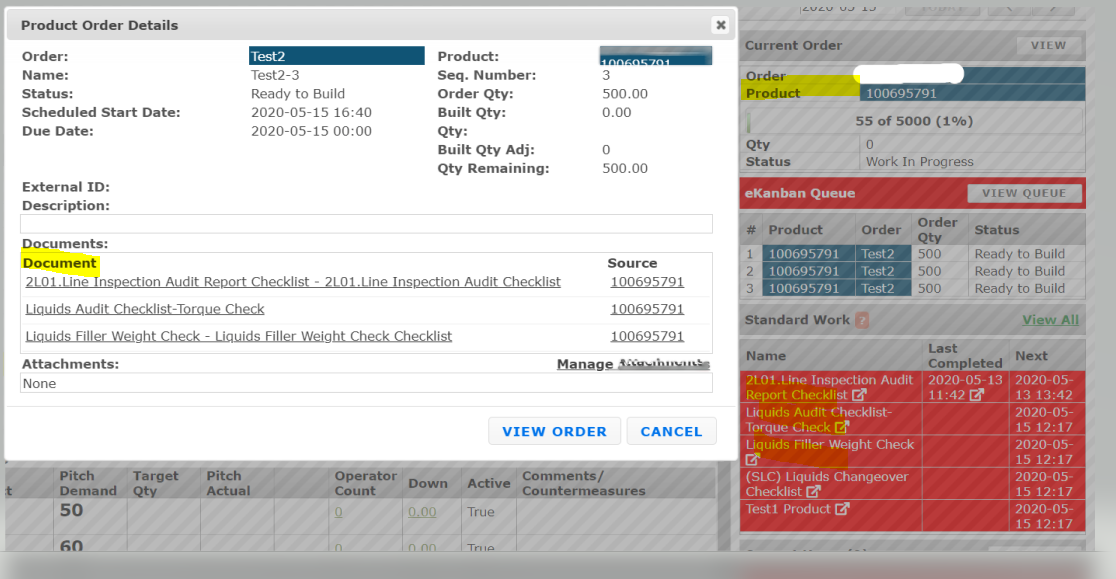
Task: Click the Attachments box showing None
Action: click(367, 383)
